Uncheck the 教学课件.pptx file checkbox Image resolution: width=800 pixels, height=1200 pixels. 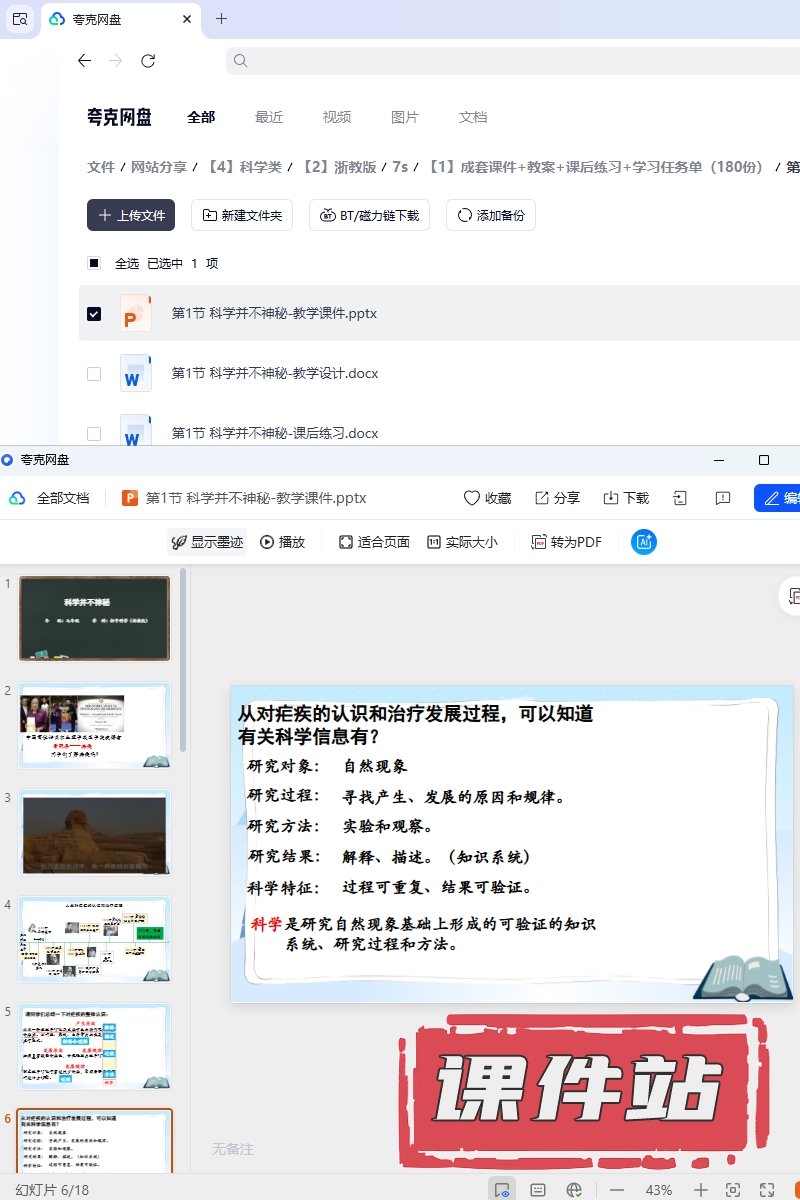coord(94,314)
